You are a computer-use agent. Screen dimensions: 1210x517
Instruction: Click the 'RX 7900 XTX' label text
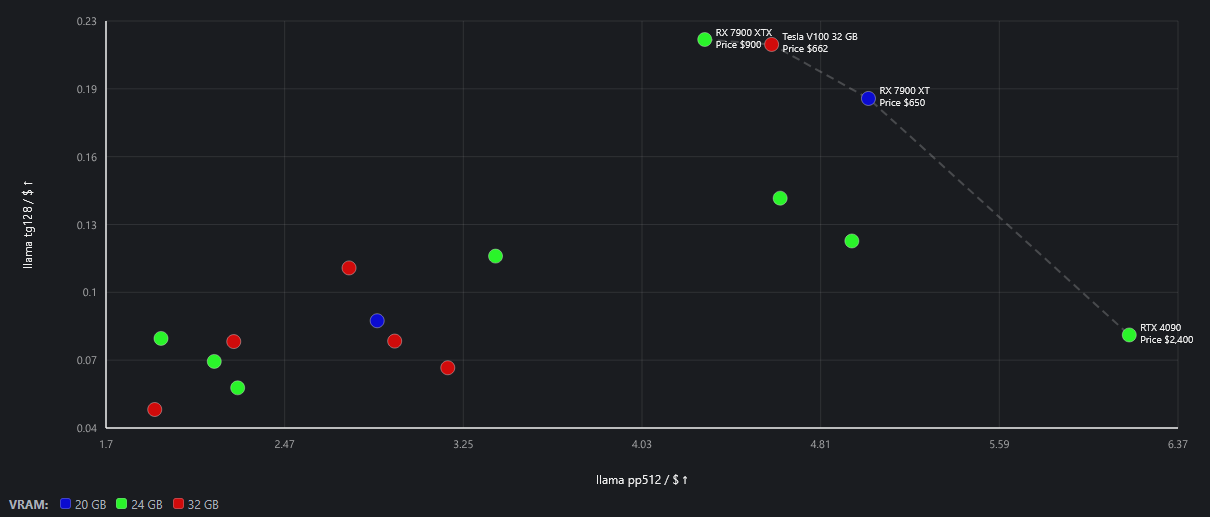[x=744, y=33]
